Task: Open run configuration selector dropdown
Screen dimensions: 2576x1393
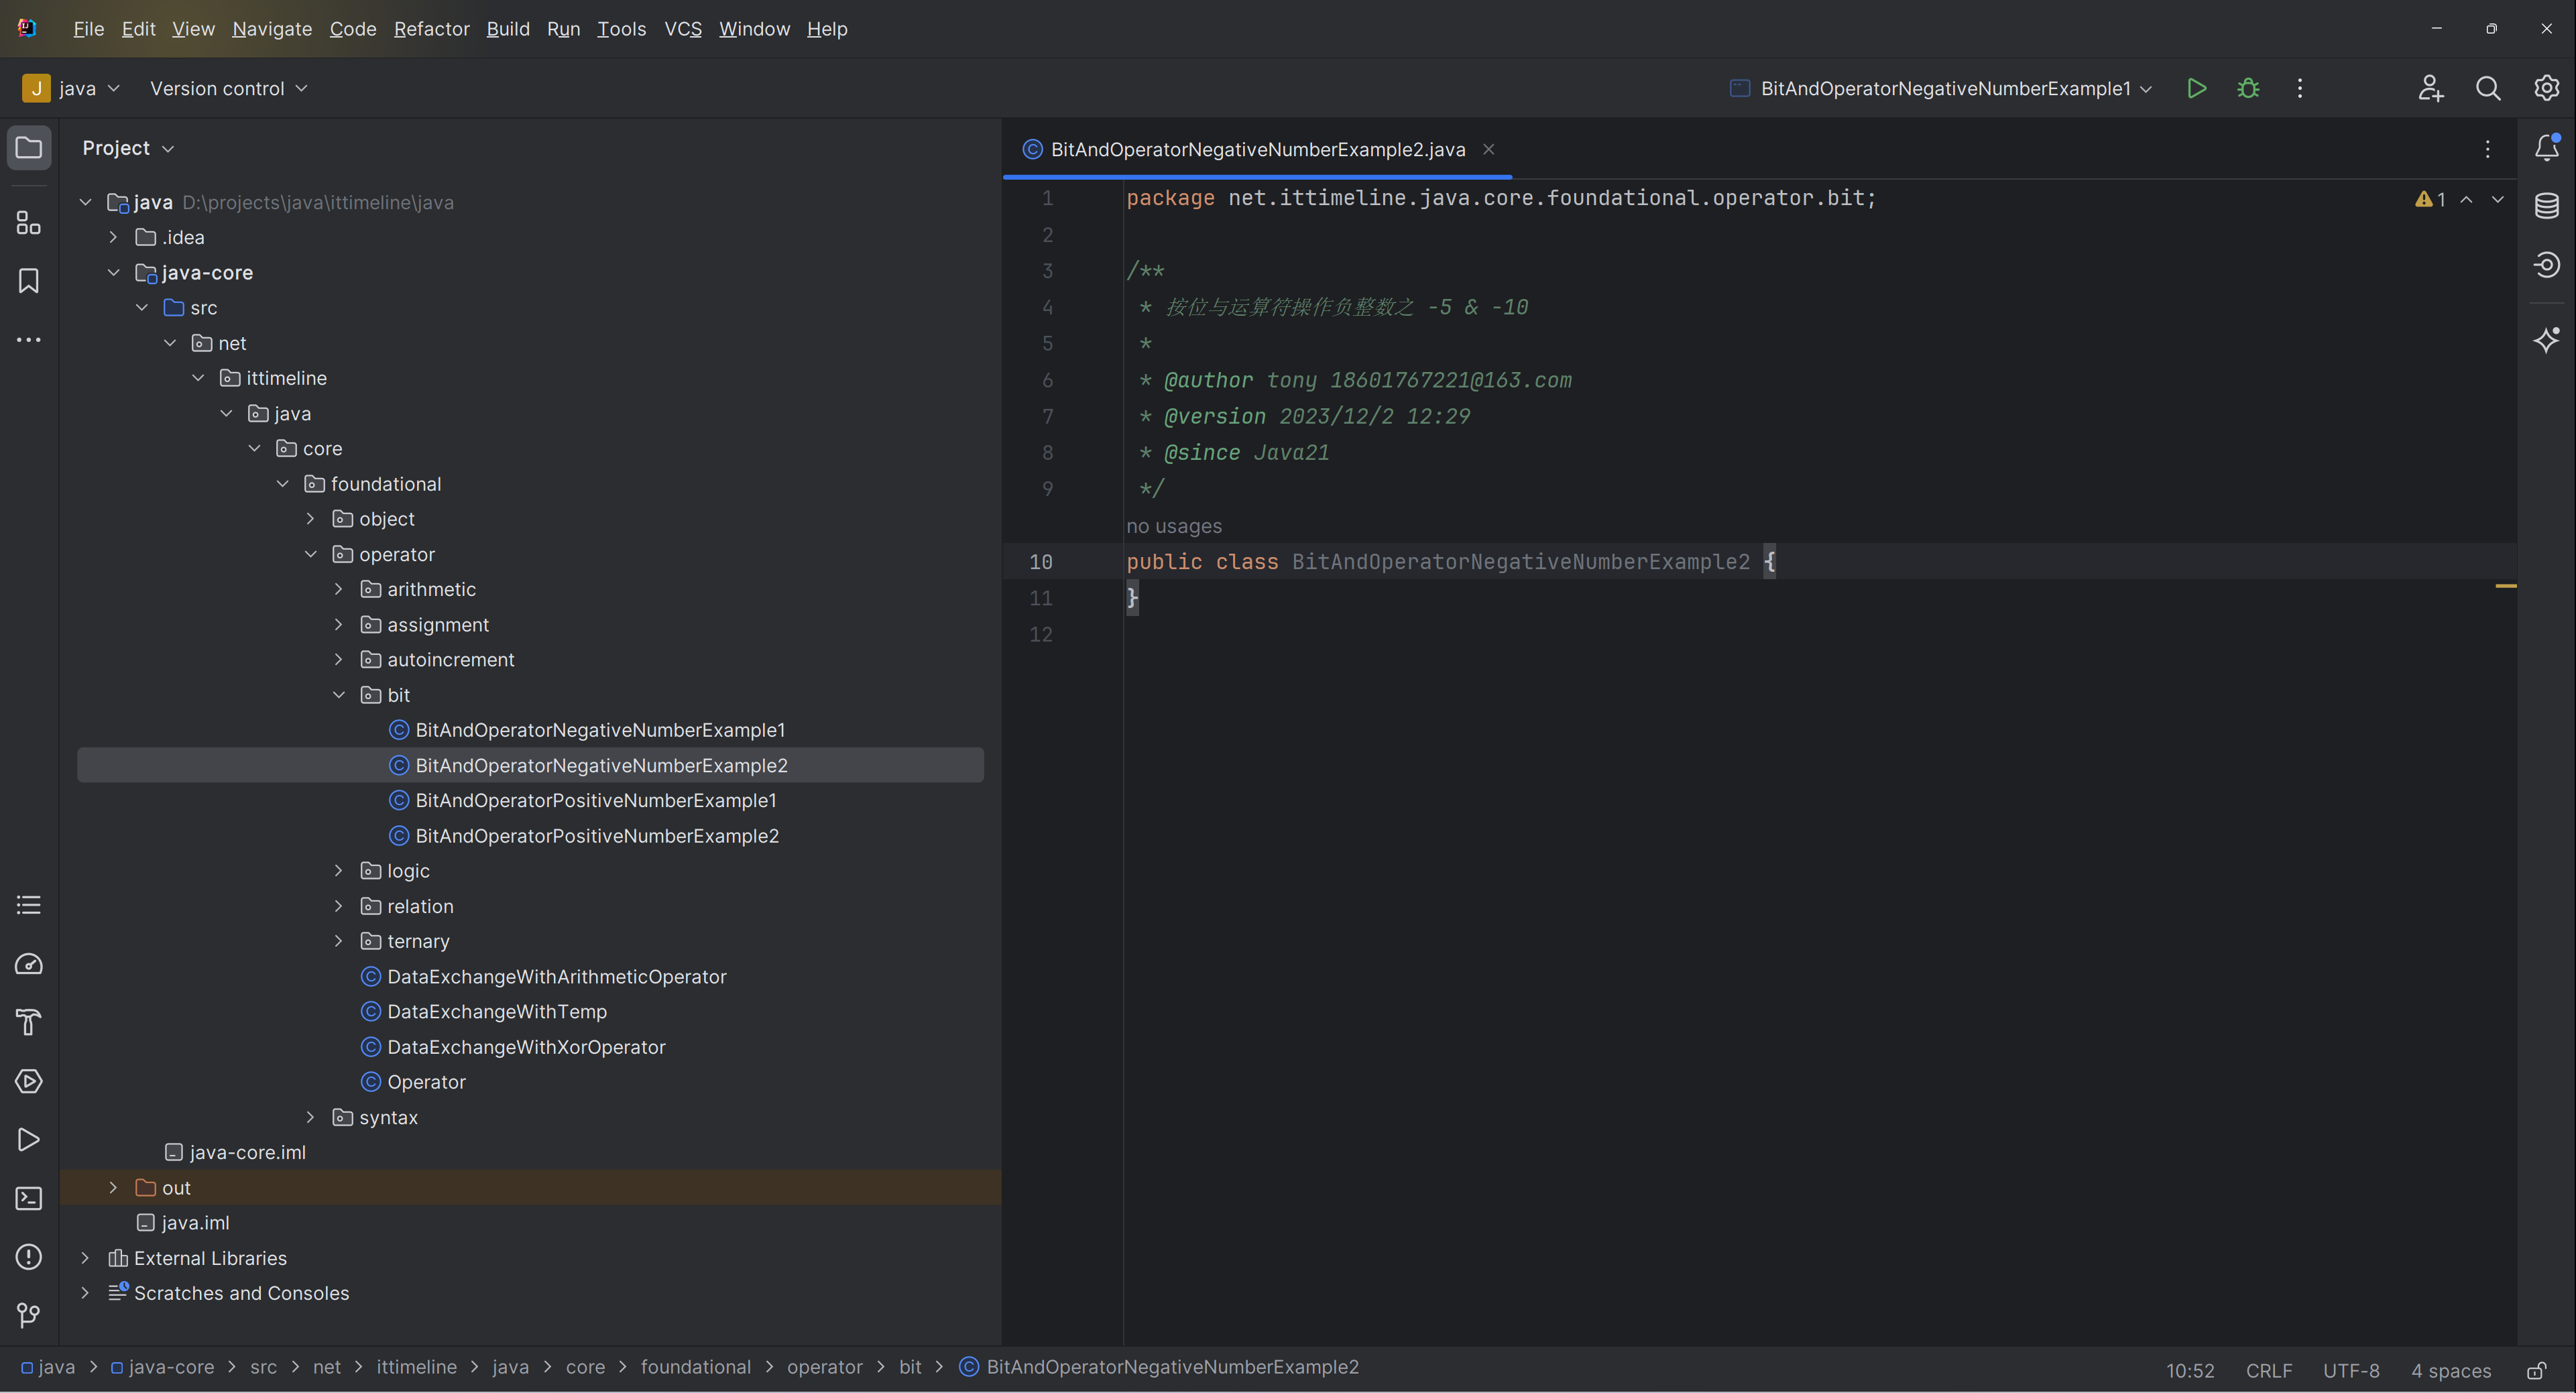Action: [x=1940, y=88]
